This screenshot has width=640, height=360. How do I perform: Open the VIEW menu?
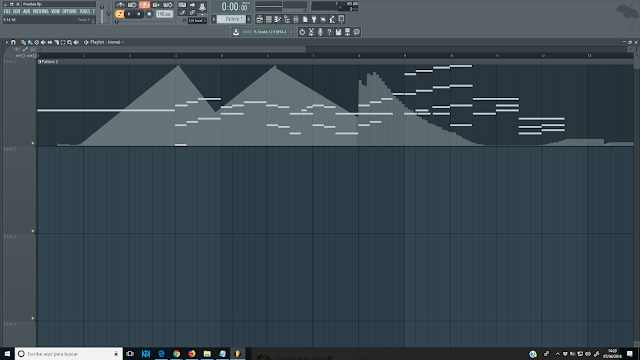click(x=56, y=11)
